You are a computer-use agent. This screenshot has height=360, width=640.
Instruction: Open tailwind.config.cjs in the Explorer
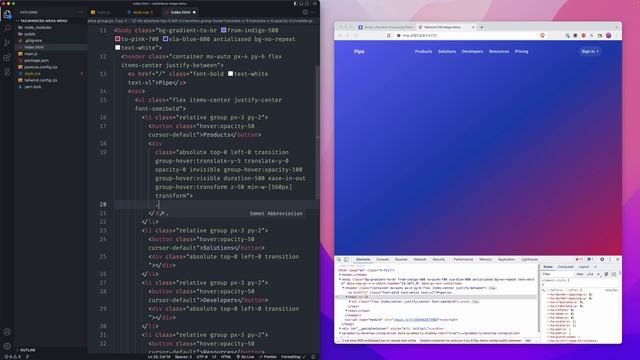[41, 80]
